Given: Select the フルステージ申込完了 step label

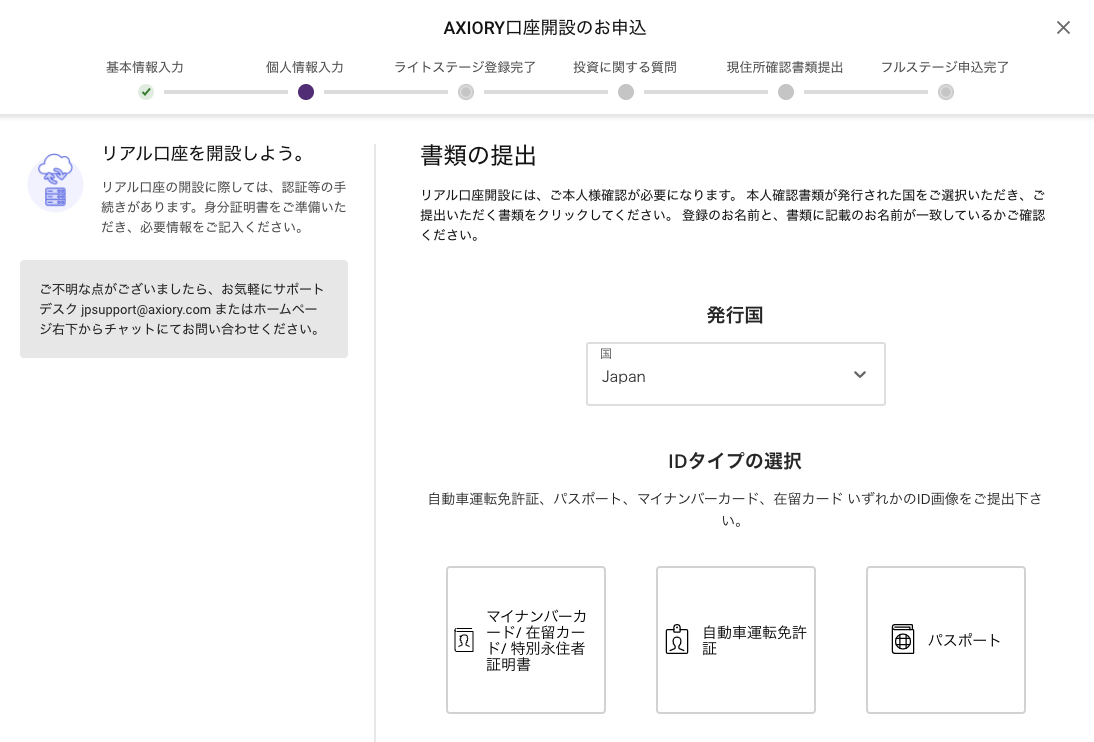Looking at the screenshot, I should (x=945, y=67).
